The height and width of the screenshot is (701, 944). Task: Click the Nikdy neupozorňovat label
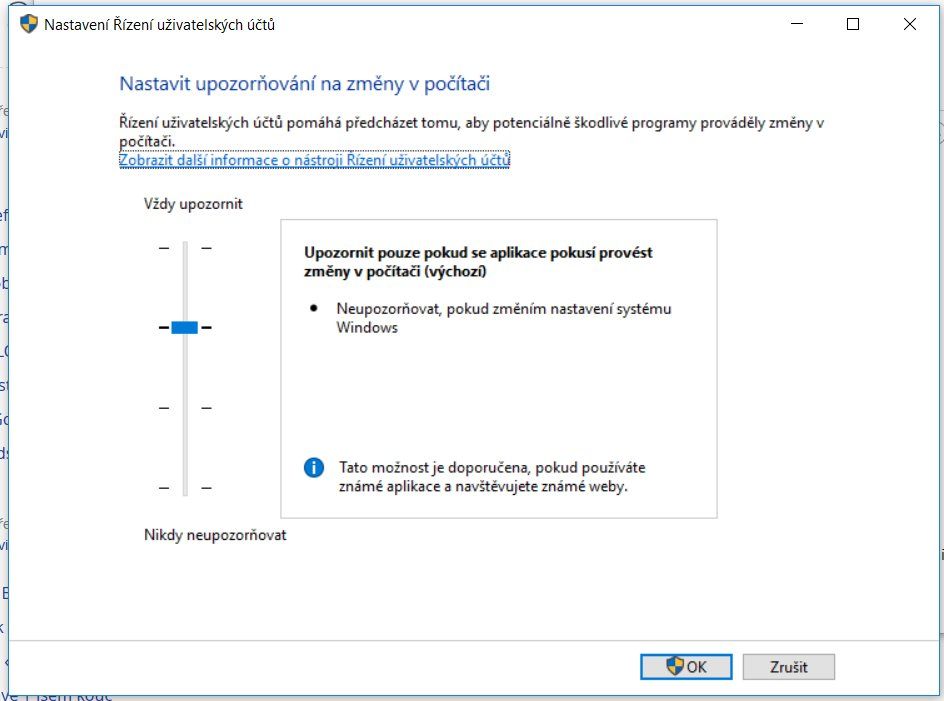[216, 535]
